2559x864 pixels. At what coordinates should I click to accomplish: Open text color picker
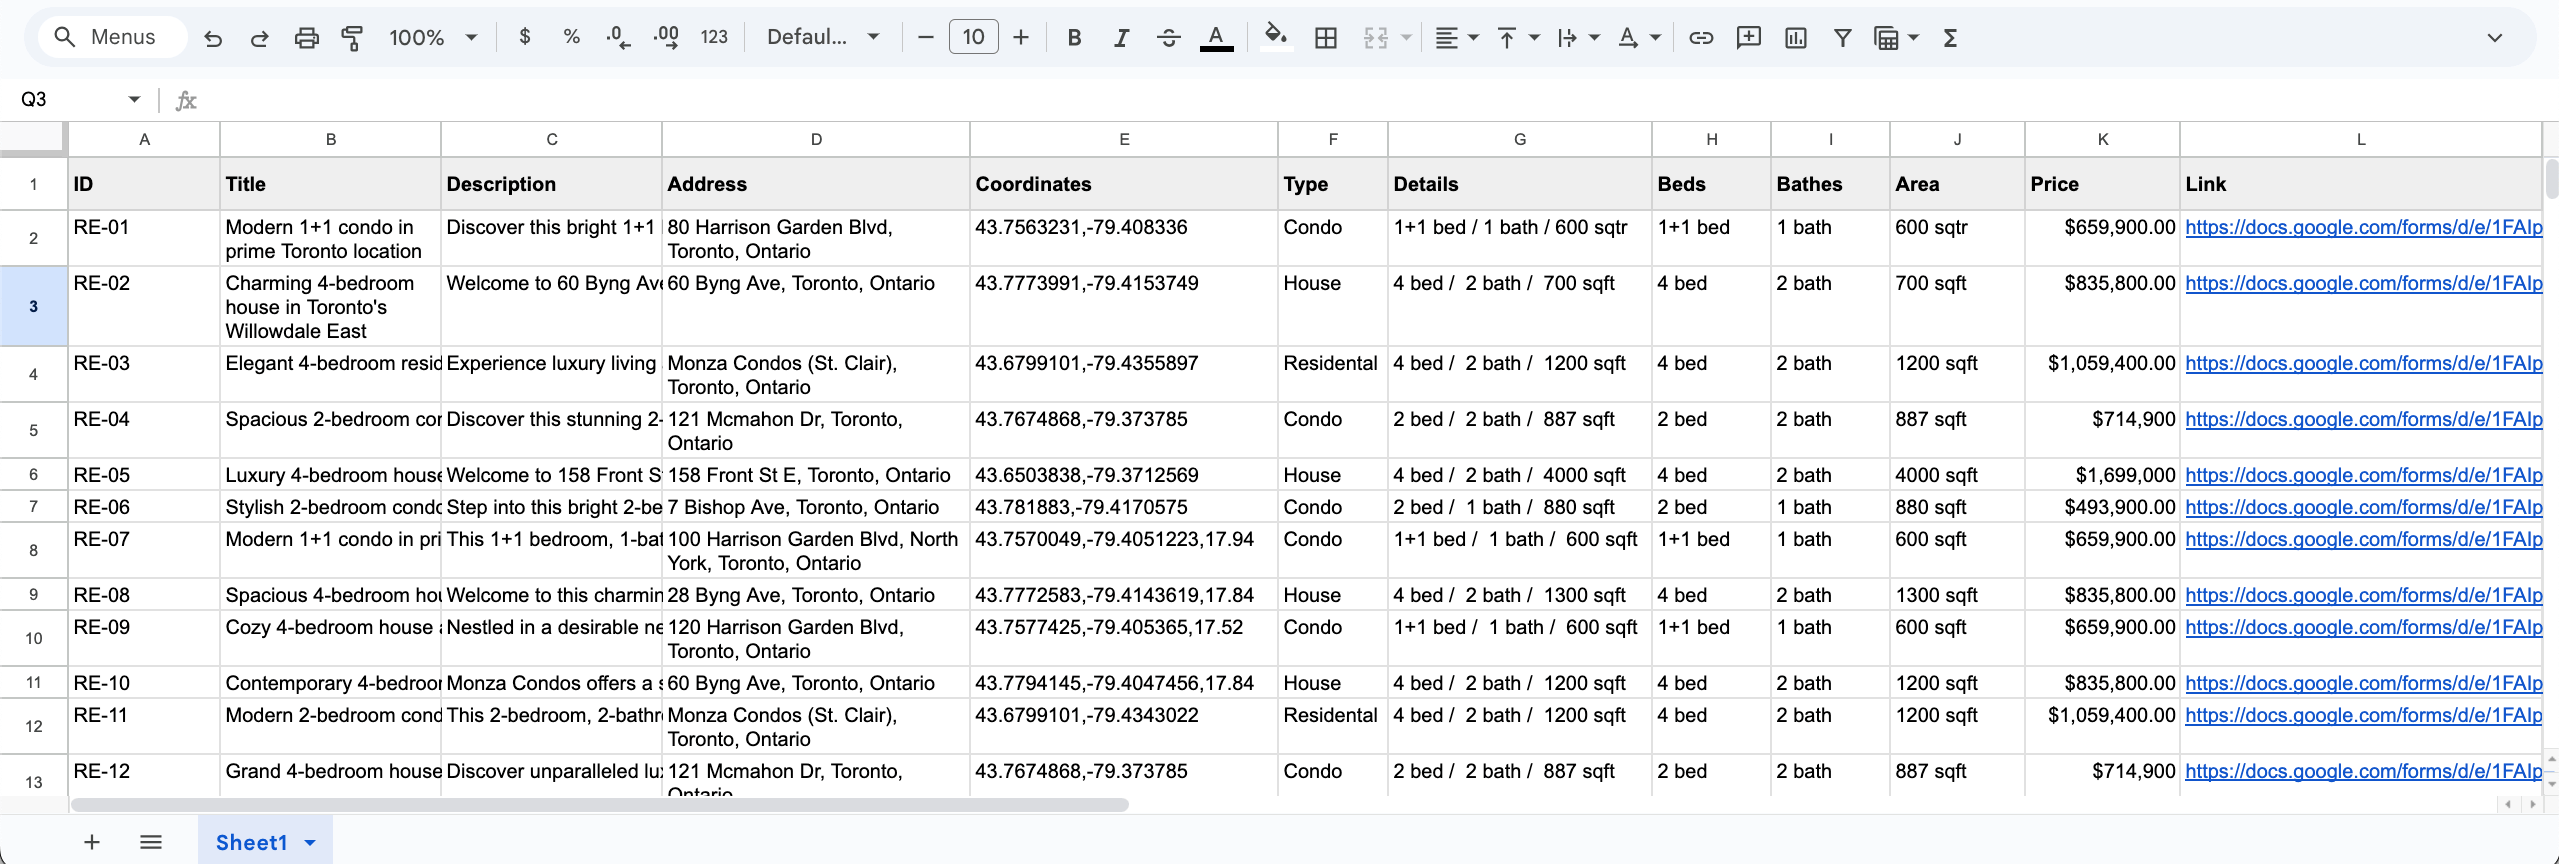1216,37
